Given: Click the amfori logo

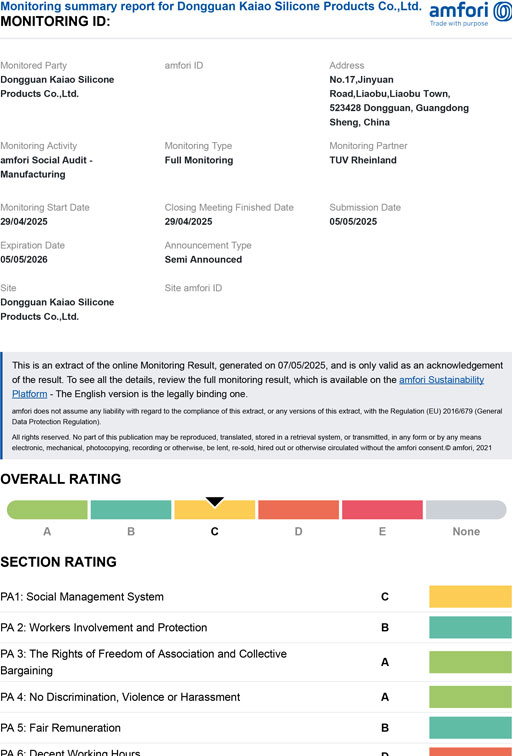Looking at the screenshot, I should (470, 14).
